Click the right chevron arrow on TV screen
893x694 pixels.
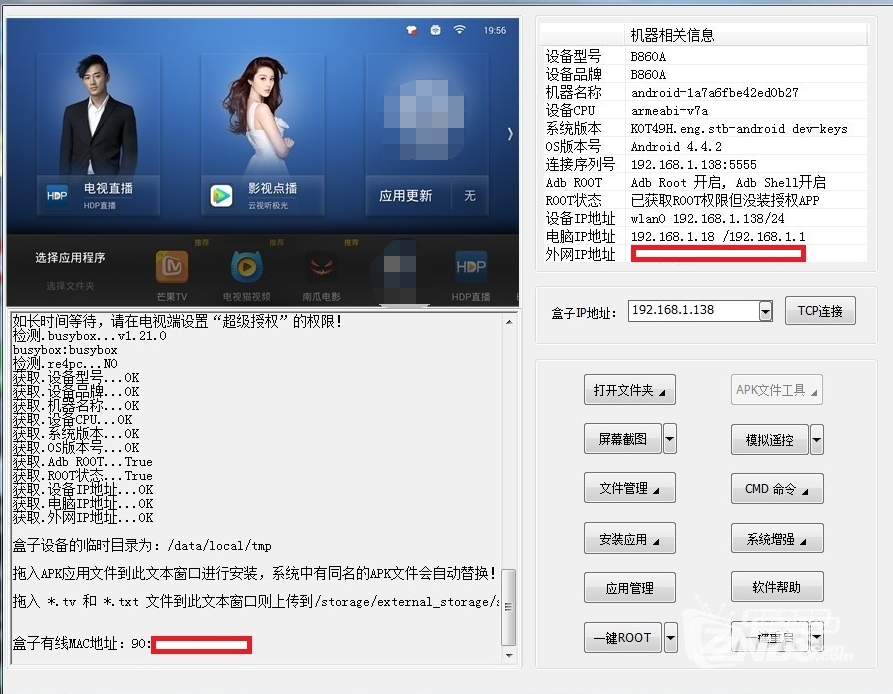pyautogui.click(x=510, y=134)
